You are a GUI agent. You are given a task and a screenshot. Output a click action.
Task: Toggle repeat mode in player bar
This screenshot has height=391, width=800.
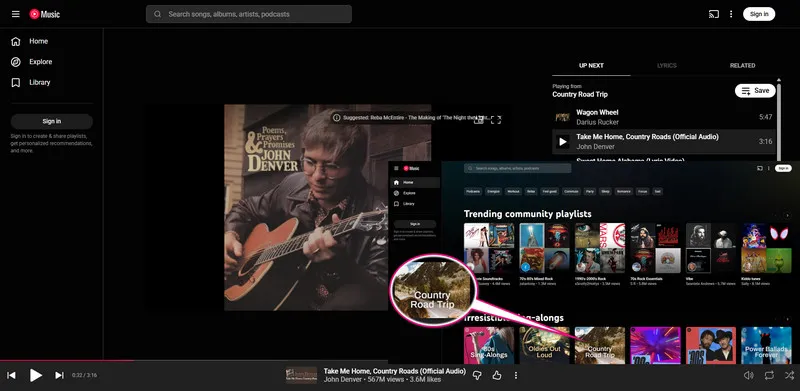pos(769,376)
